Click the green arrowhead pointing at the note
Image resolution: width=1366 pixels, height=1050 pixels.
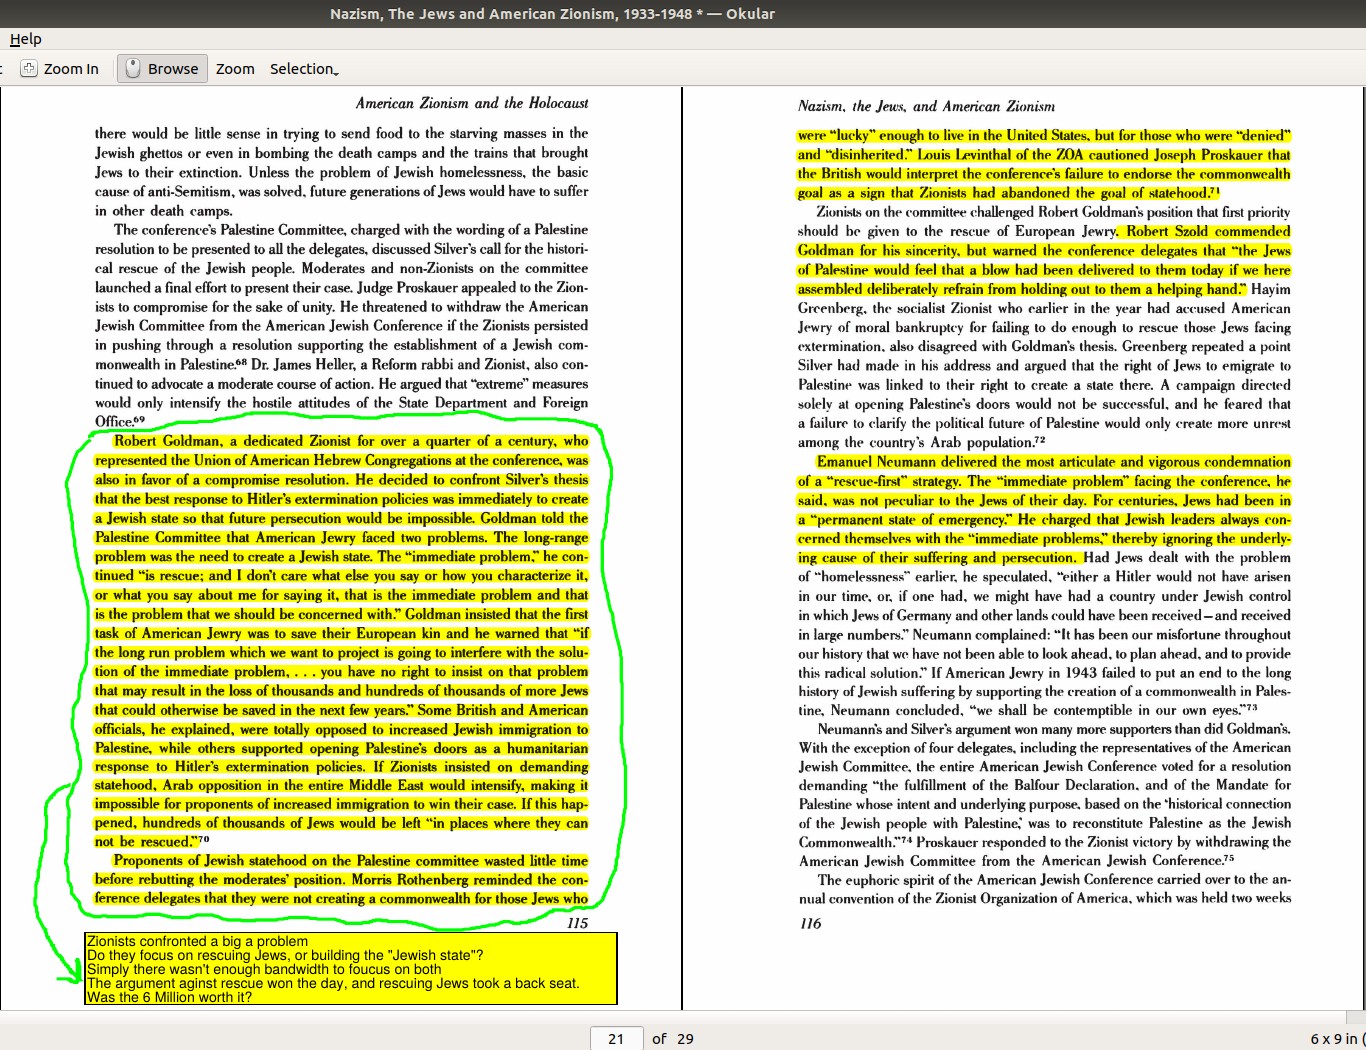(73, 974)
